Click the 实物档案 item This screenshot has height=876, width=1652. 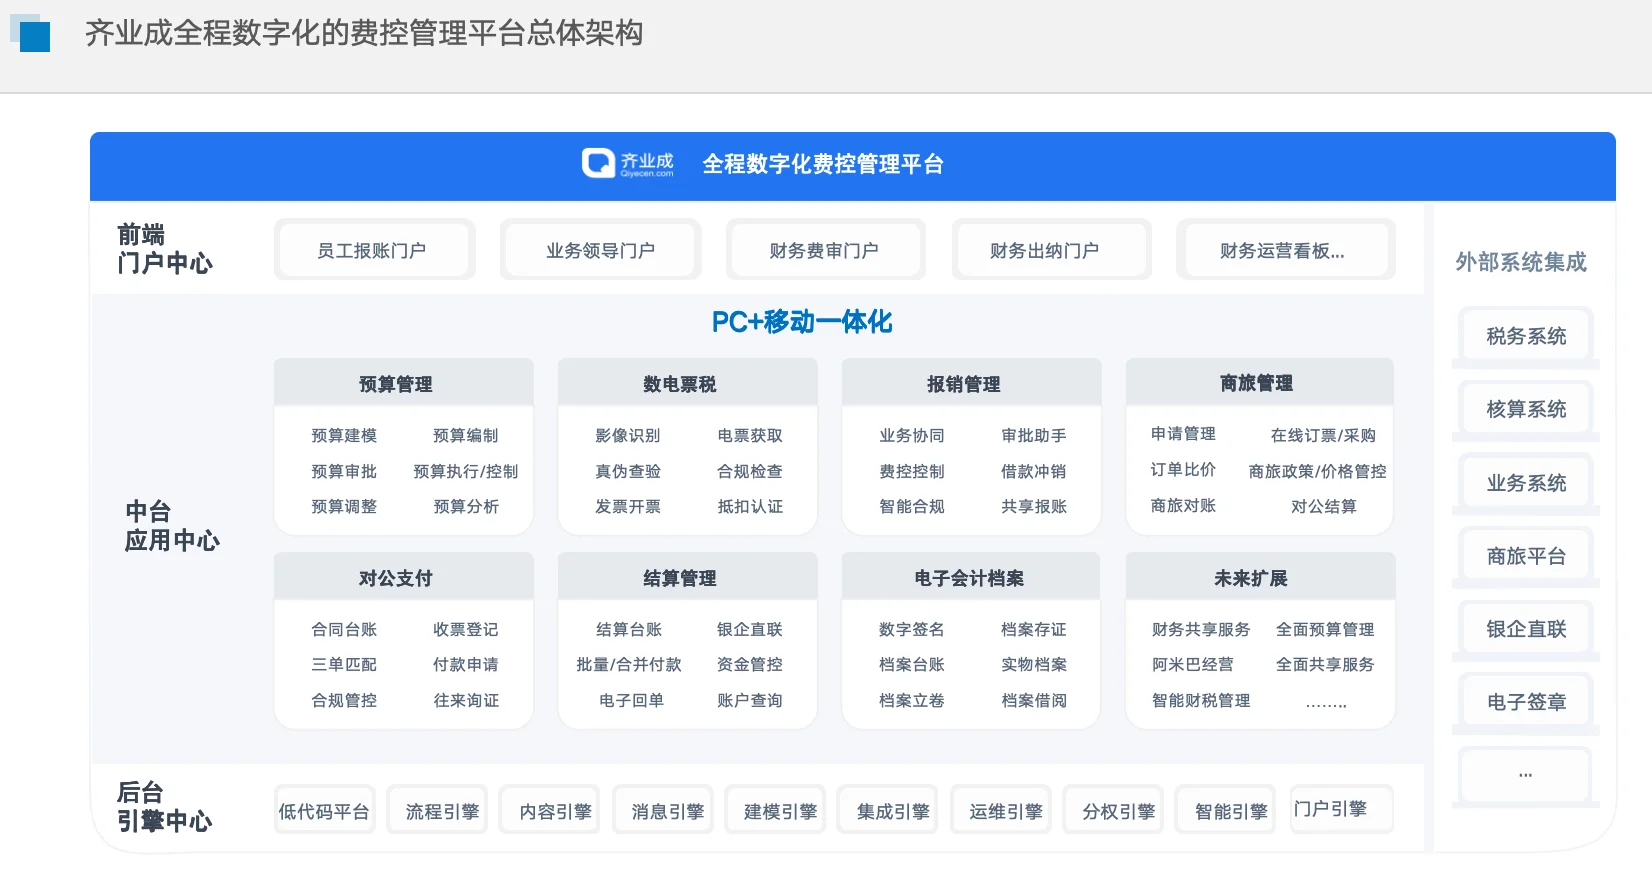[x=1034, y=664]
